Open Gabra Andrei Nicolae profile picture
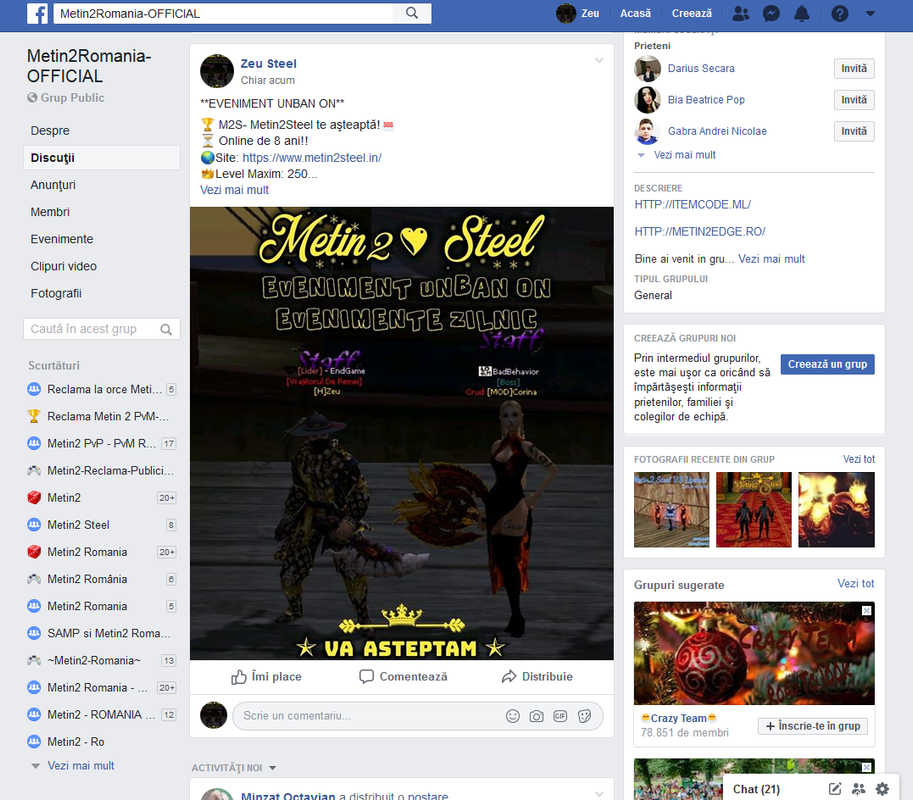Screen dimensions: 913x800 647,131
